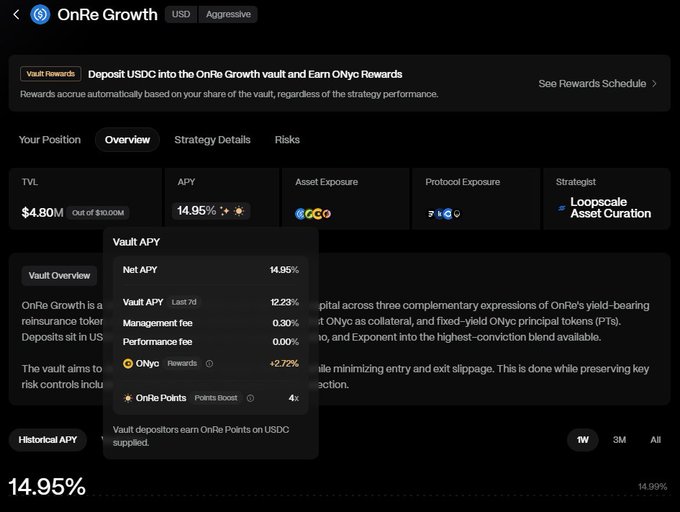The width and height of the screenshot is (680, 512).
Task: Select All chart range
Action: pos(656,440)
